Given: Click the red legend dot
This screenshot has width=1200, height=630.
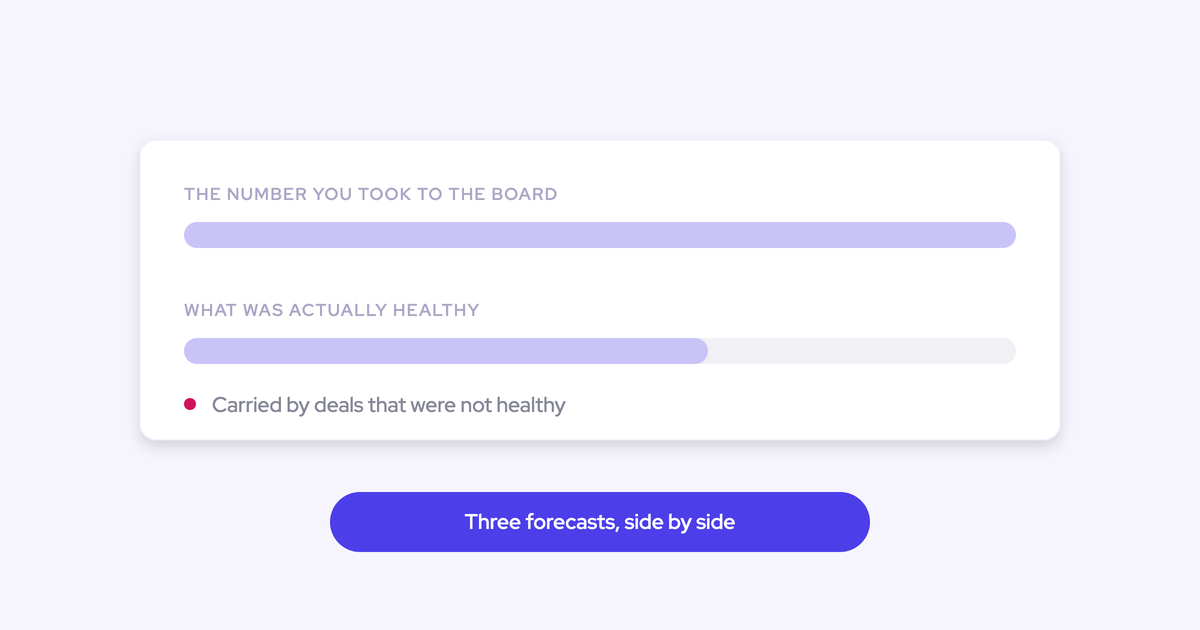Looking at the screenshot, I should coord(190,405).
